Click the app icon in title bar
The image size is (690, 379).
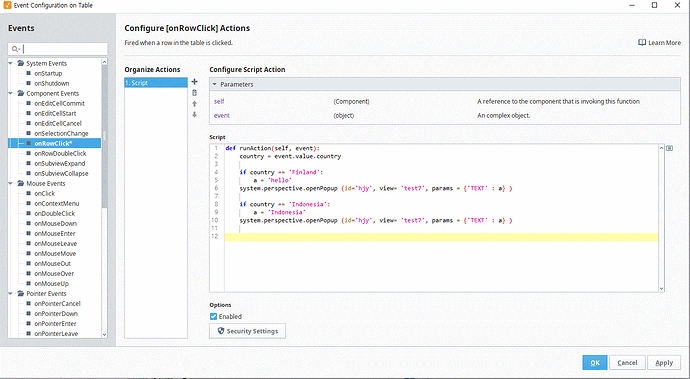tap(7, 5)
